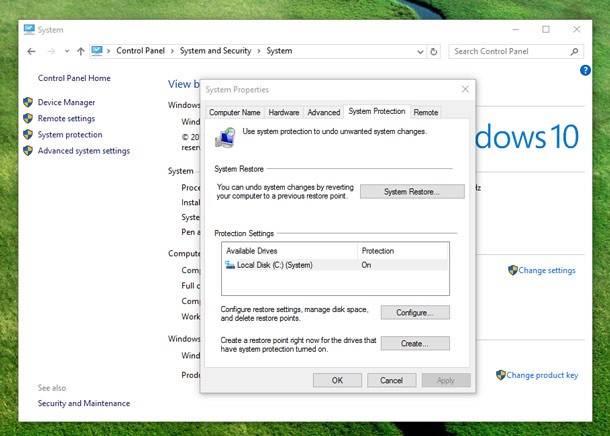The height and width of the screenshot is (436, 610).
Task: Click shield icon beside Device Manager
Action: [28, 102]
